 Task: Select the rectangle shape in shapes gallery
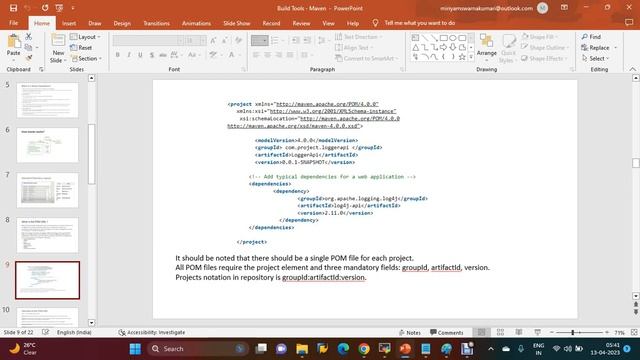point(444,38)
